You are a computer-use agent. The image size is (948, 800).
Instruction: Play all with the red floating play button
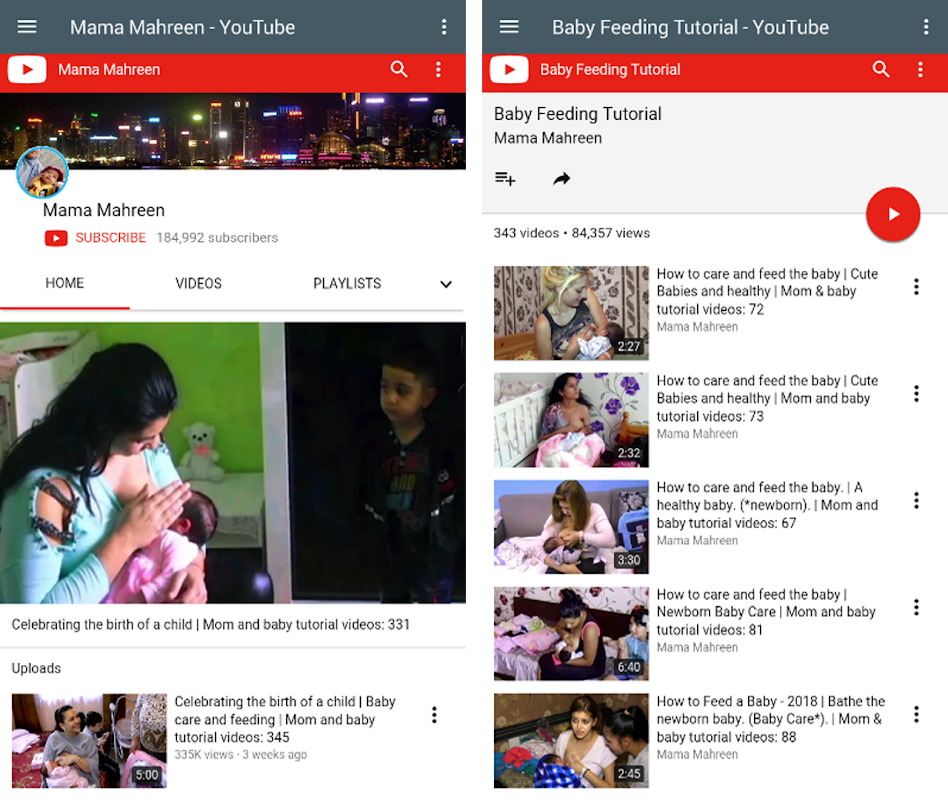pyautogui.click(x=893, y=214)
